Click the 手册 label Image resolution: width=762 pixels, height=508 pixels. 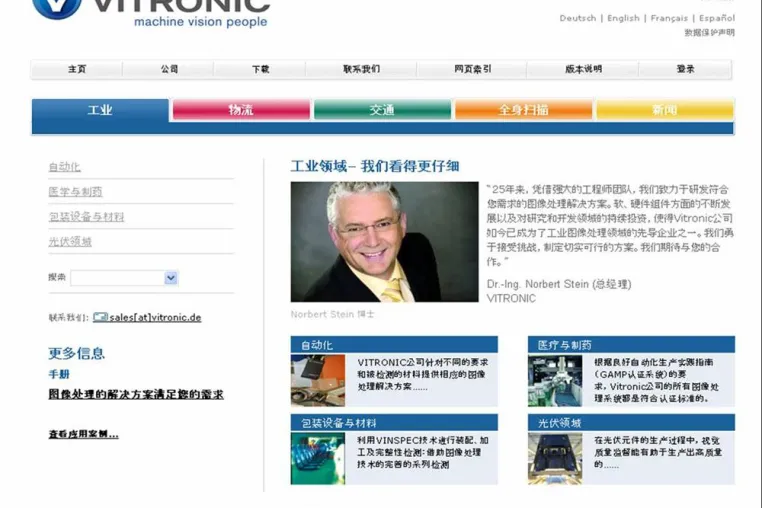(x=59, y=374)
